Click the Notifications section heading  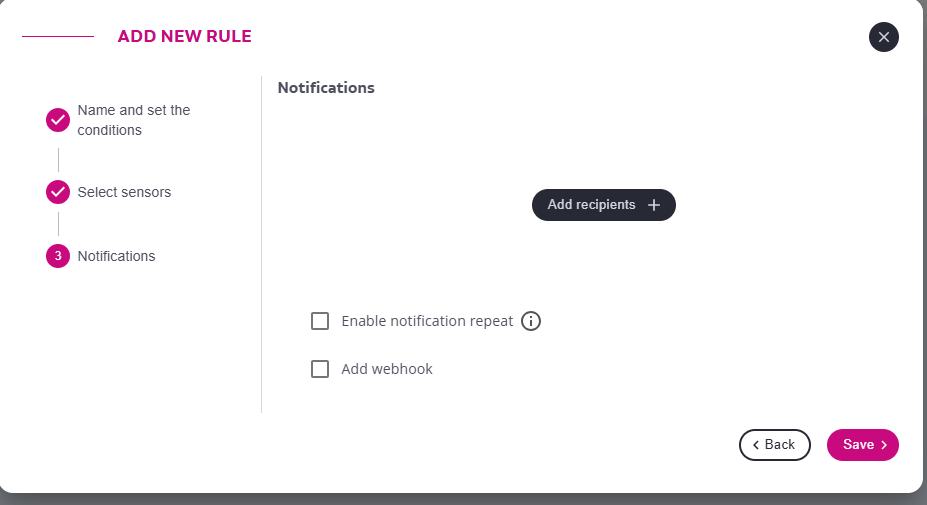pos(326,88)
